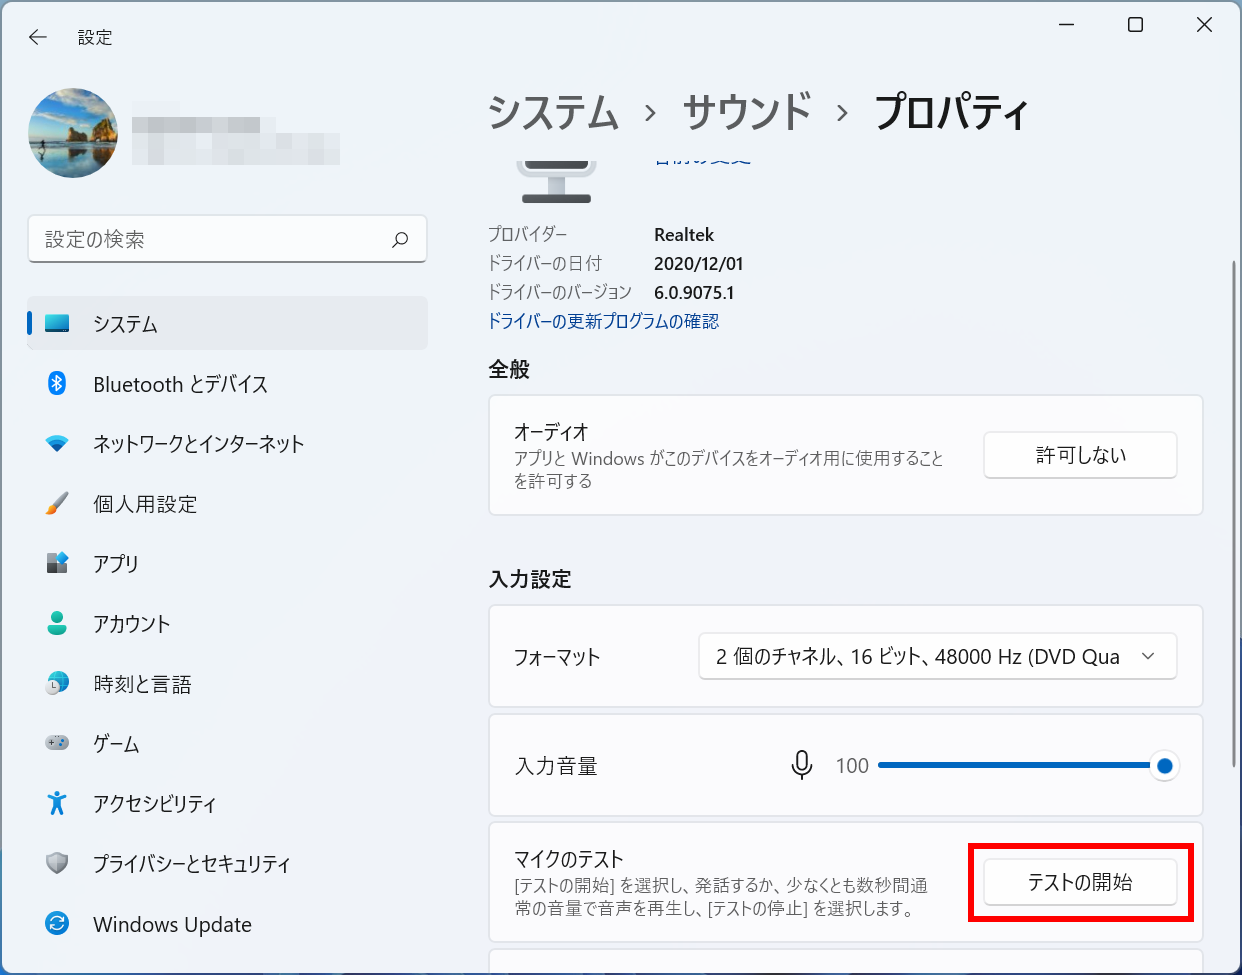Click the プライバシーとセキュリティ shield icon
The height and width of the screenshot is (975, 1242).
pos(57,863)
